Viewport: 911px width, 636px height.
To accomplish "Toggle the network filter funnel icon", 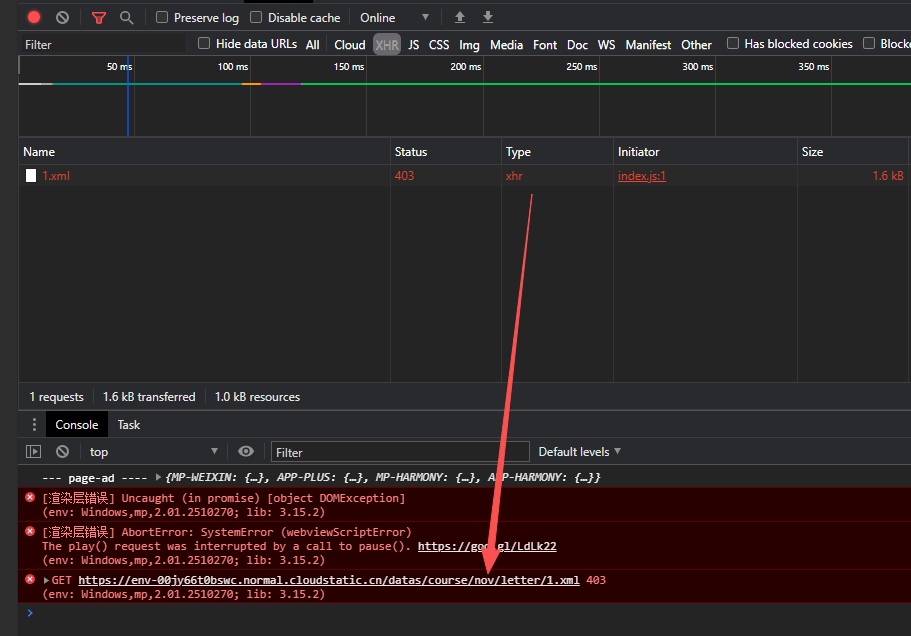I will 98,18.
